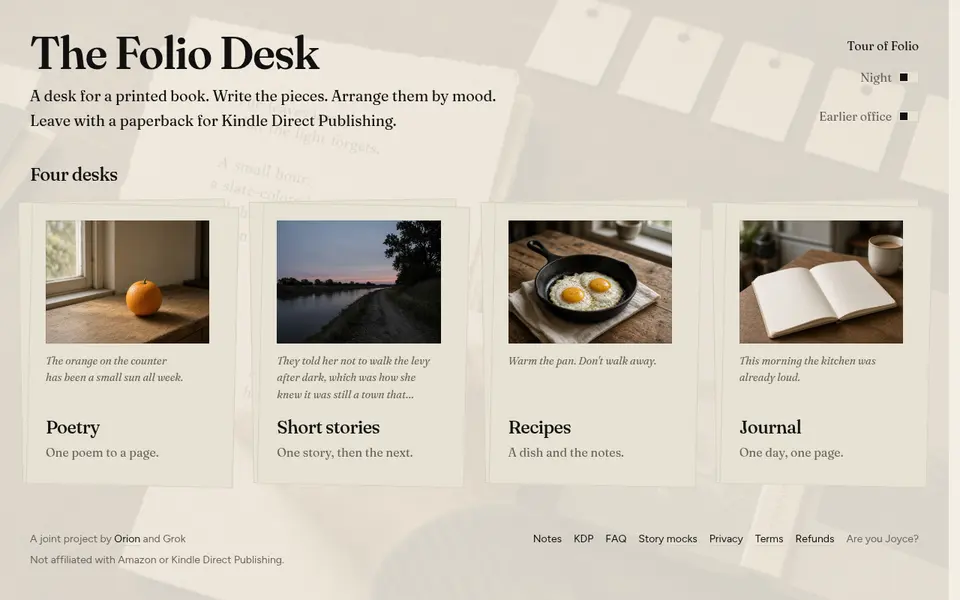Click the 'A desk for a printed book' tagline
Screen dimensions: 960x600
click(263, 108)
